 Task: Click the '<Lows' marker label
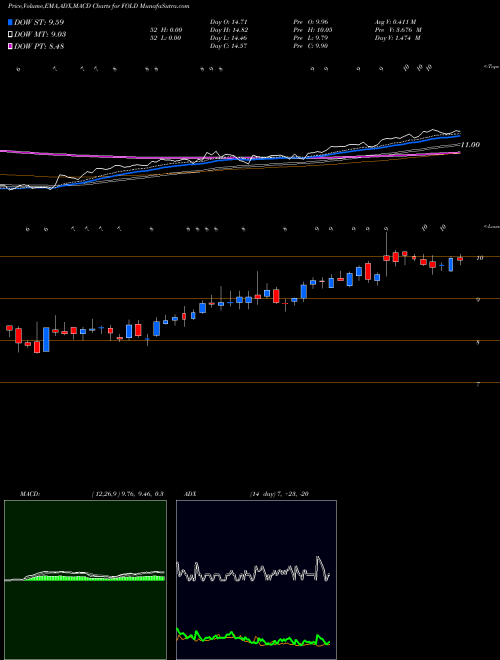[x=492, y=226]
